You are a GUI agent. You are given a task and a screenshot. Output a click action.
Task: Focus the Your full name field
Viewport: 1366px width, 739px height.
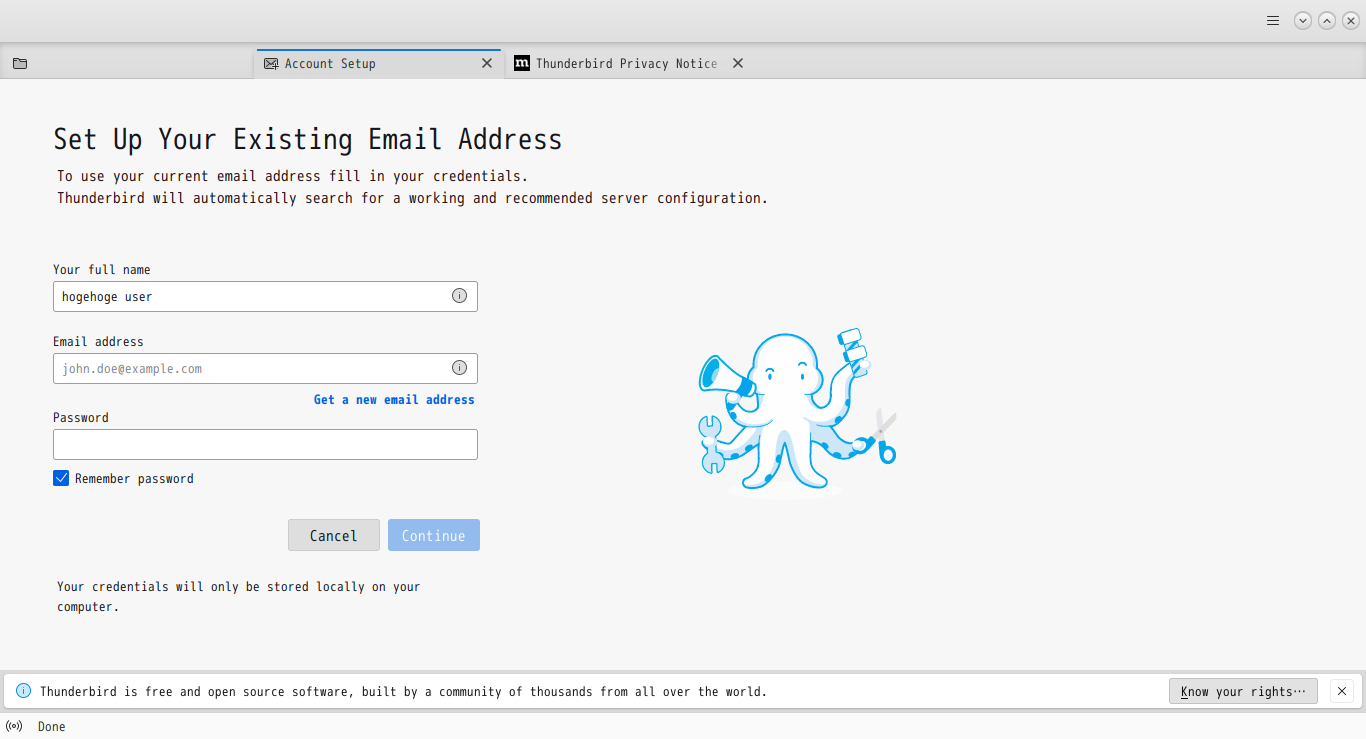[265, 296]
